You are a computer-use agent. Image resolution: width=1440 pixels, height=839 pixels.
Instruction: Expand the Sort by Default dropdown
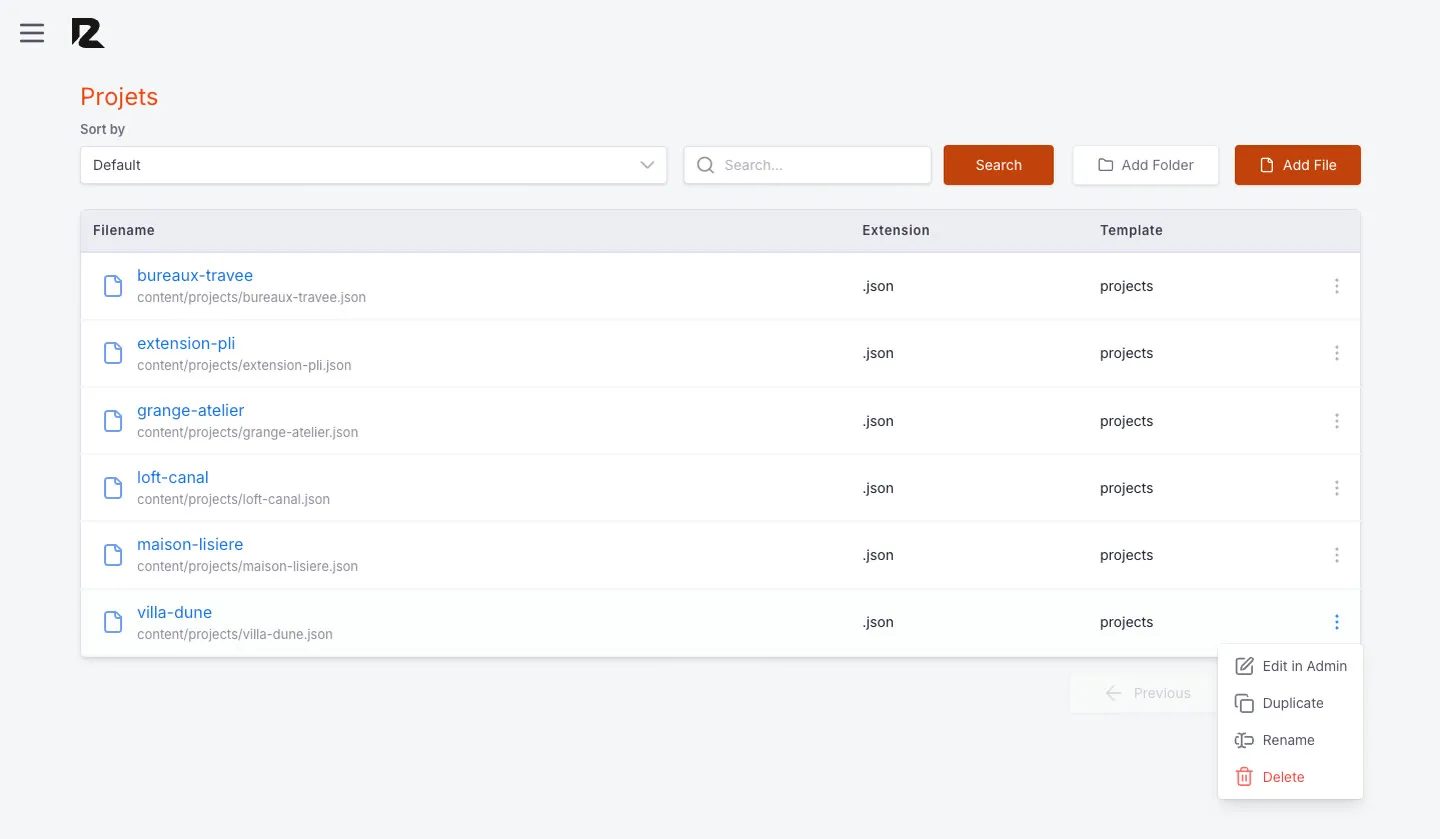[374, 165]
